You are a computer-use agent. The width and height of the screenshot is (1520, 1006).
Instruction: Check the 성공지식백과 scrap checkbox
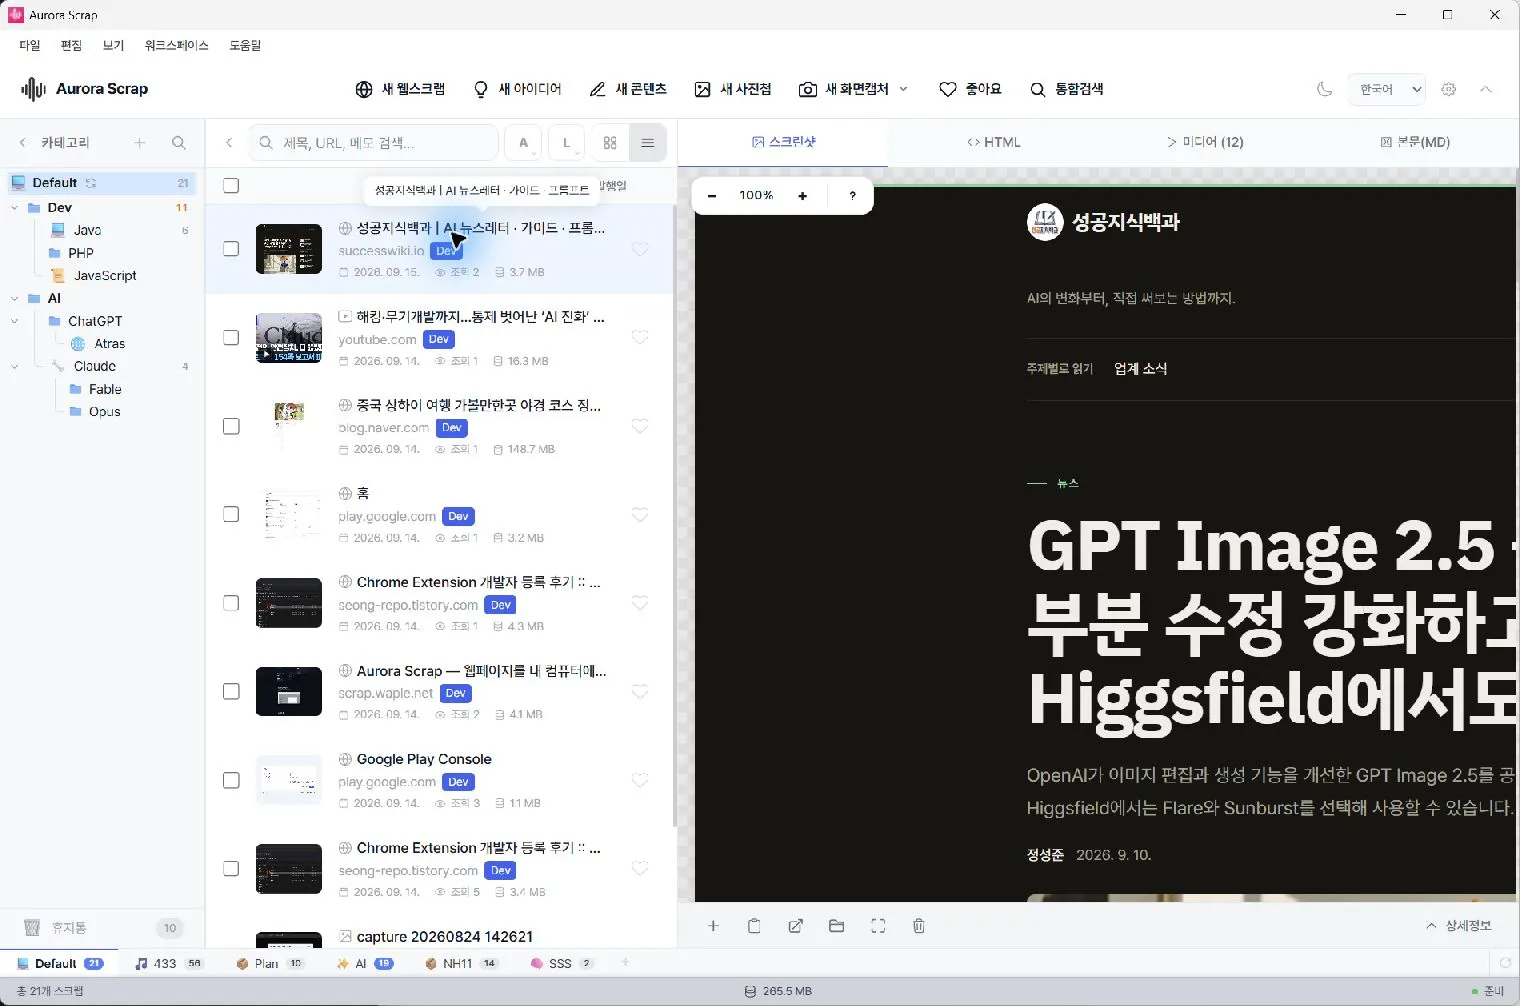tap(231, 249)
